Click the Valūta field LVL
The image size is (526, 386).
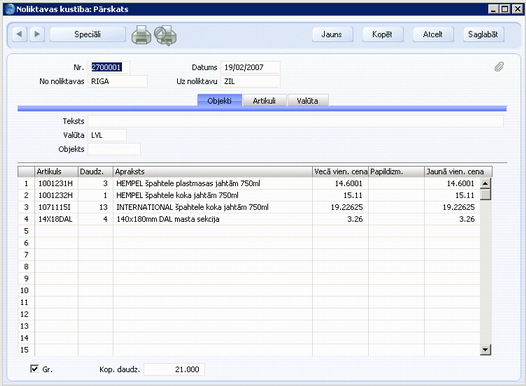pyautogui.click(x=107, y=135)
